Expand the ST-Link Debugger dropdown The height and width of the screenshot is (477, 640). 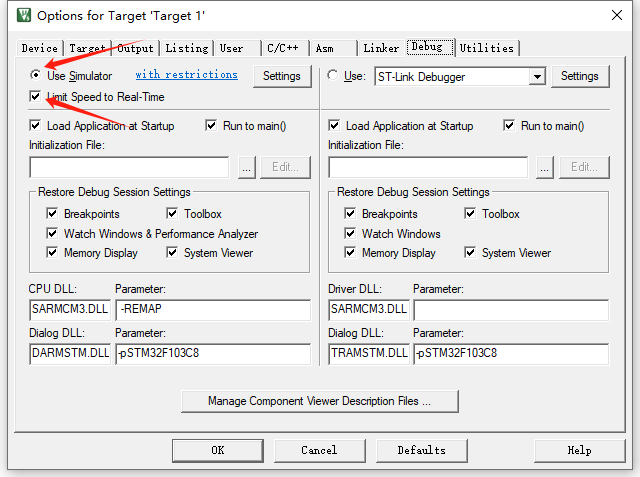coord(537,76)
